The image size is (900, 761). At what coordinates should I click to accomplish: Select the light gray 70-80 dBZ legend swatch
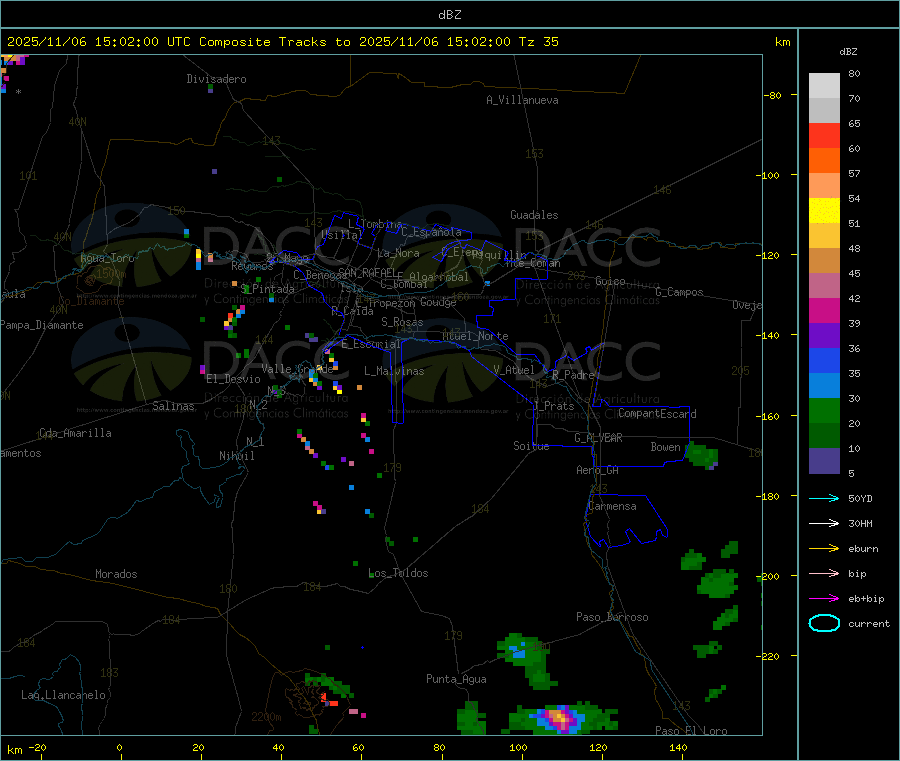(824, 86)
